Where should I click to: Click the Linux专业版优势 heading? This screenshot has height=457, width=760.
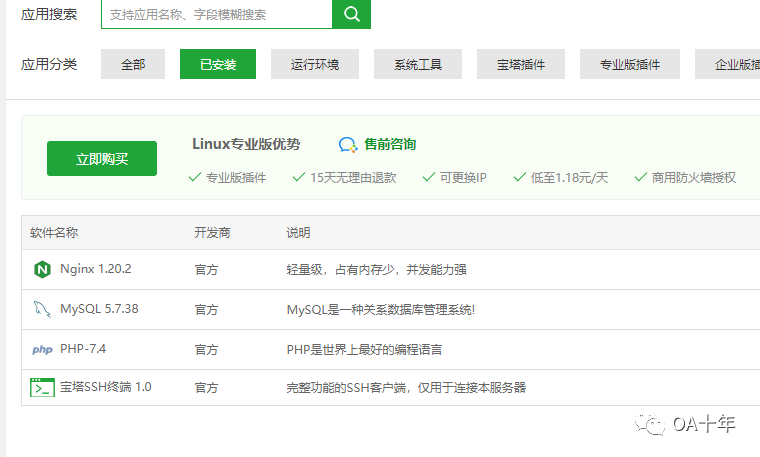(x=246, y=144)
